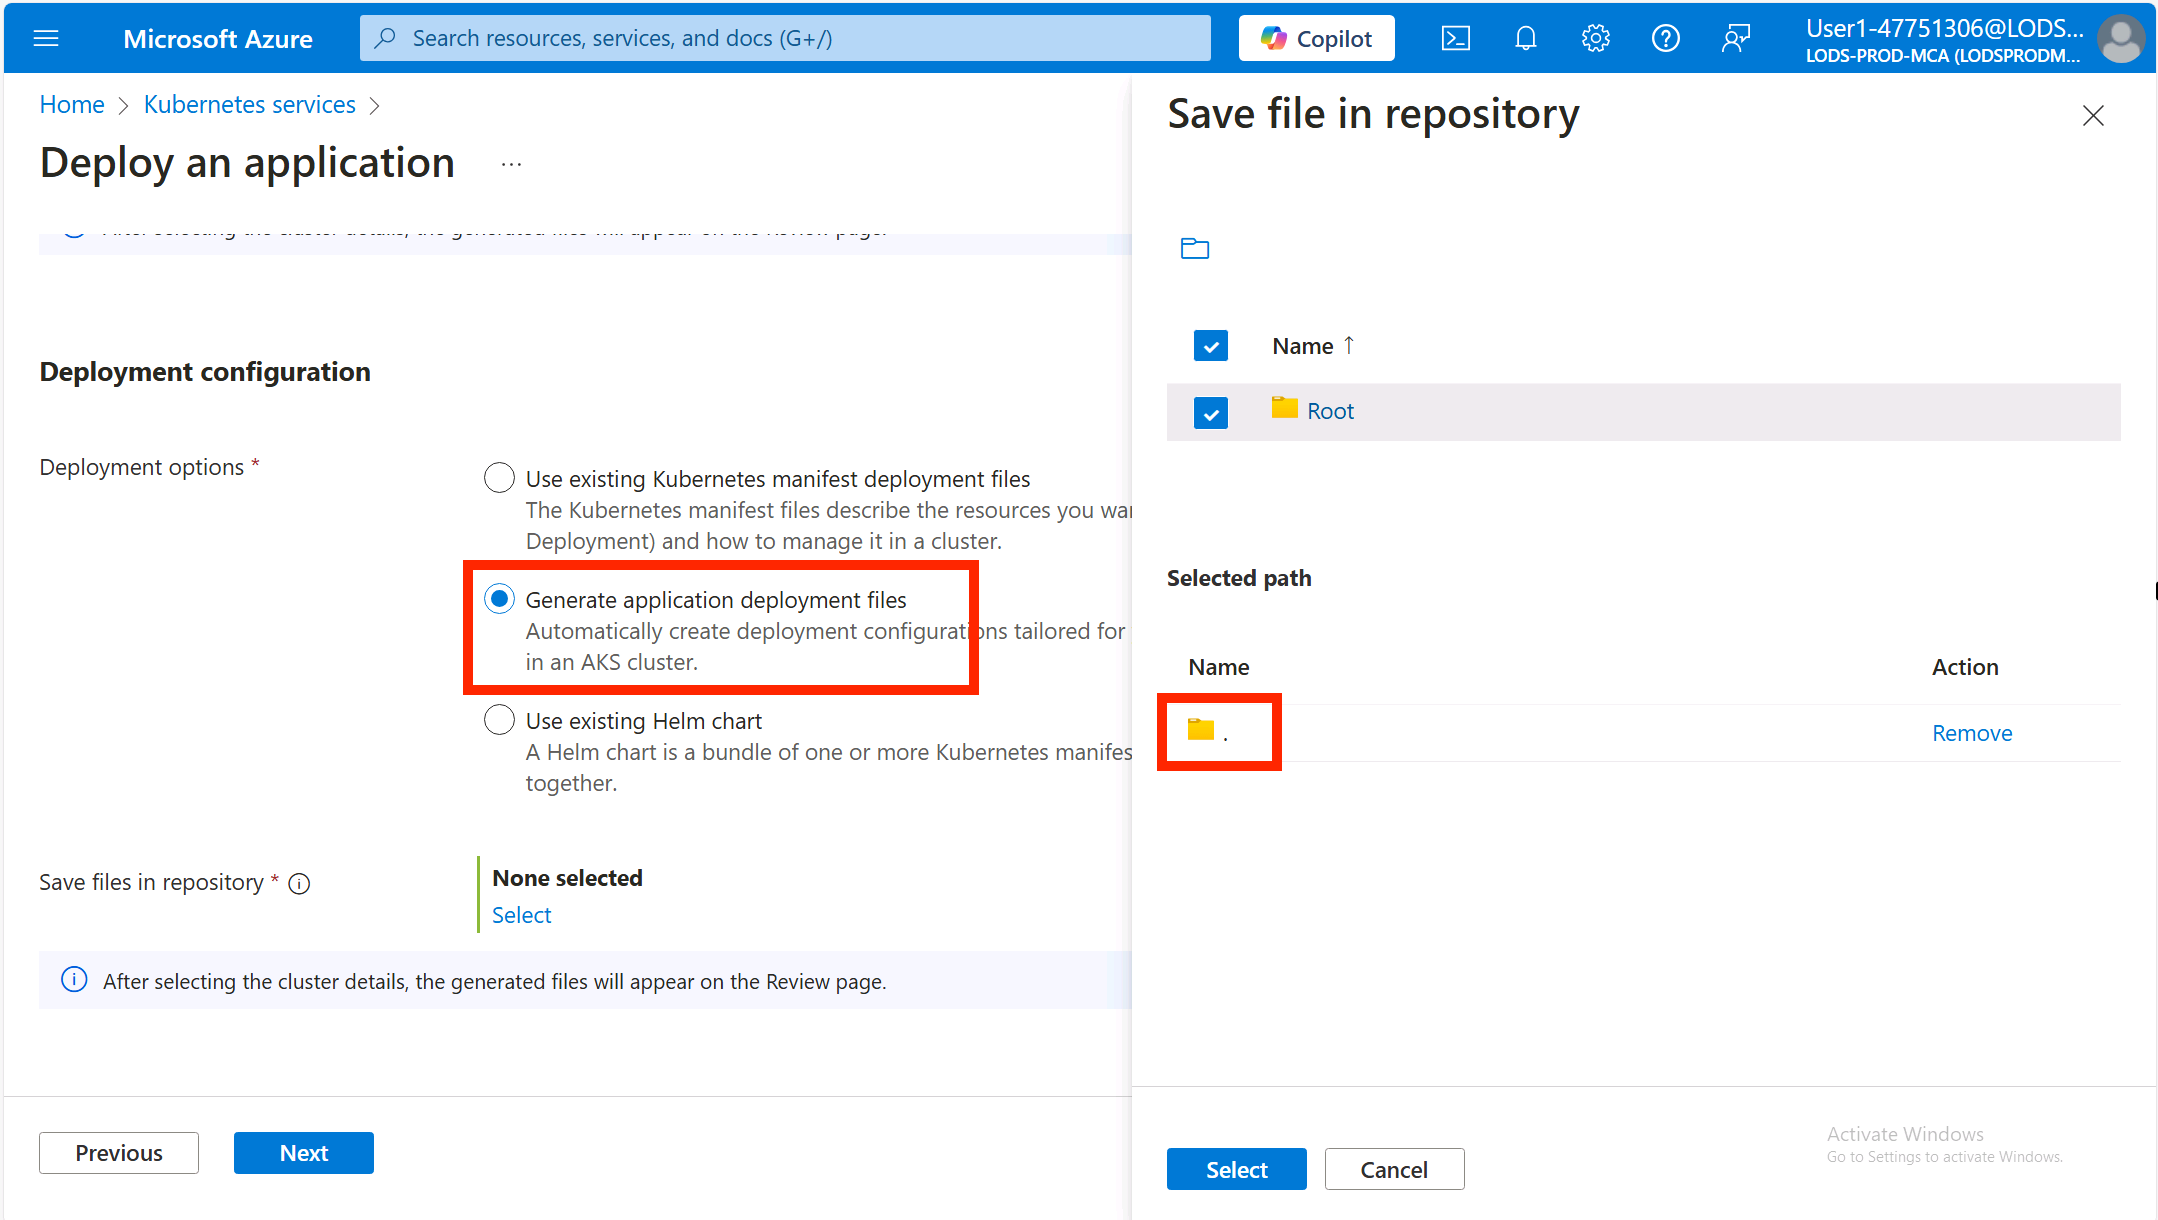
Task: Open the User1-47751306 account menu
Action: [x=1943, y=40]
